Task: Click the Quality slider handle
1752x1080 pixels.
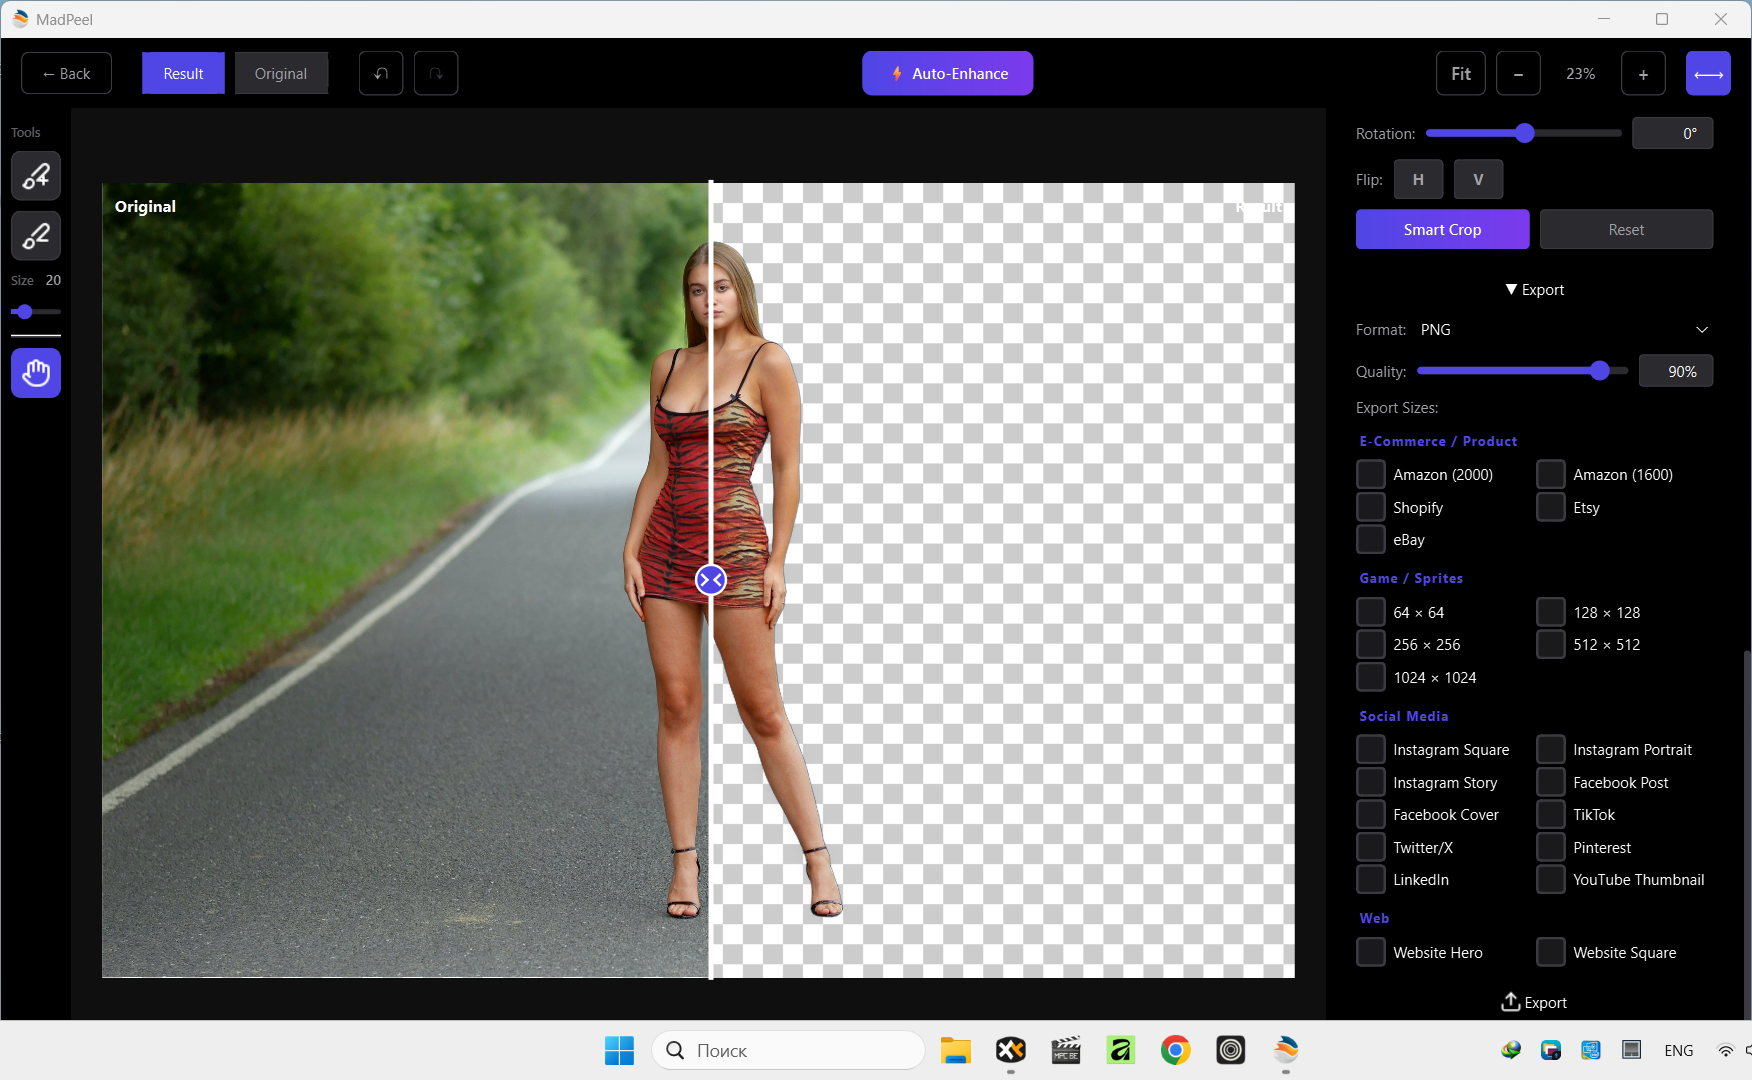Action: click(1600, 371)
